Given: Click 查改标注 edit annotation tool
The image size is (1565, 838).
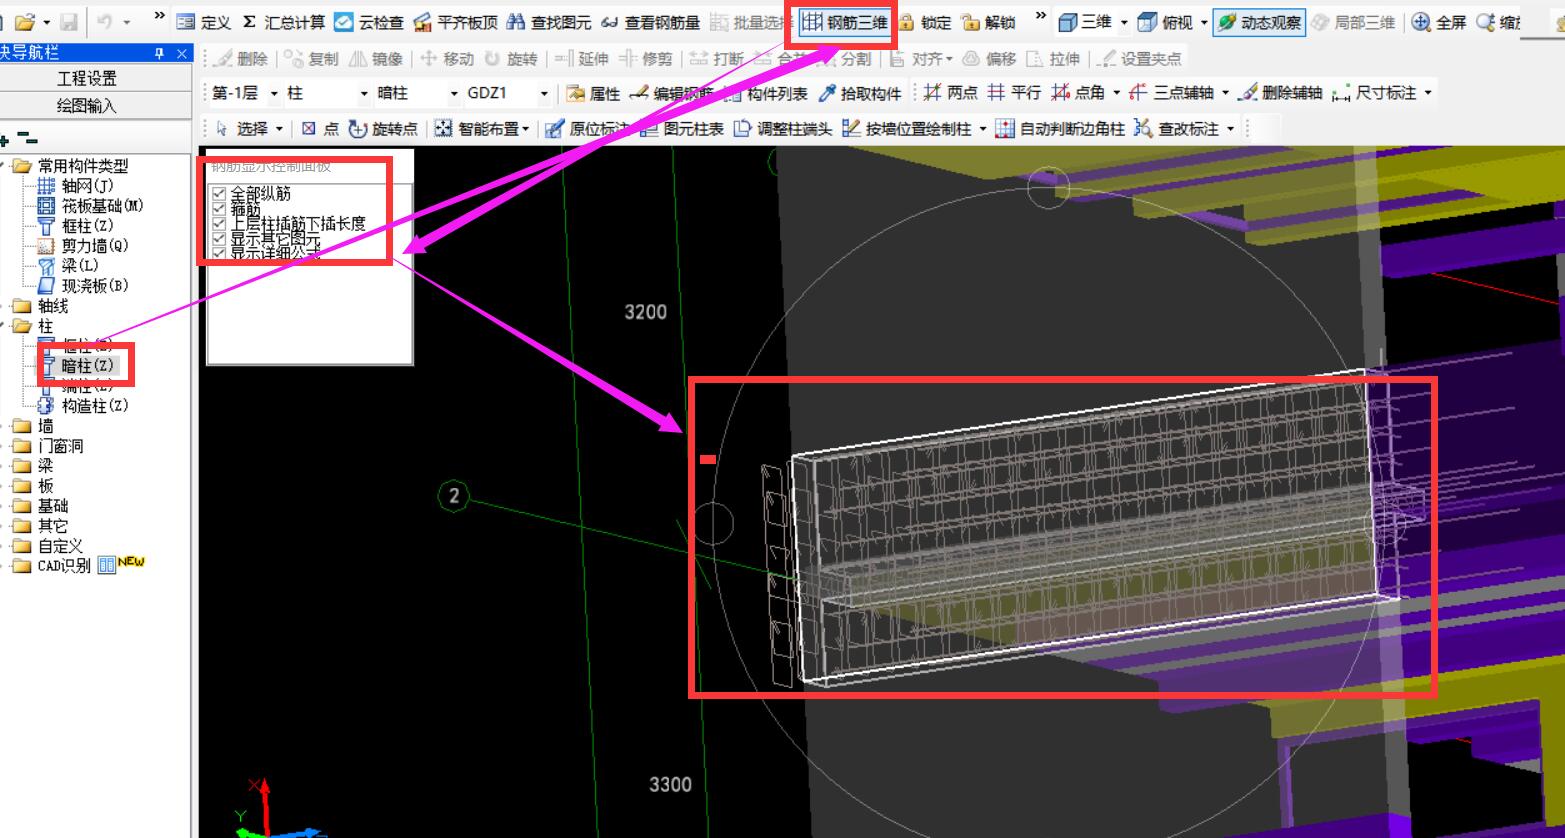Looking at the screenshot, I should point(1178,129).
